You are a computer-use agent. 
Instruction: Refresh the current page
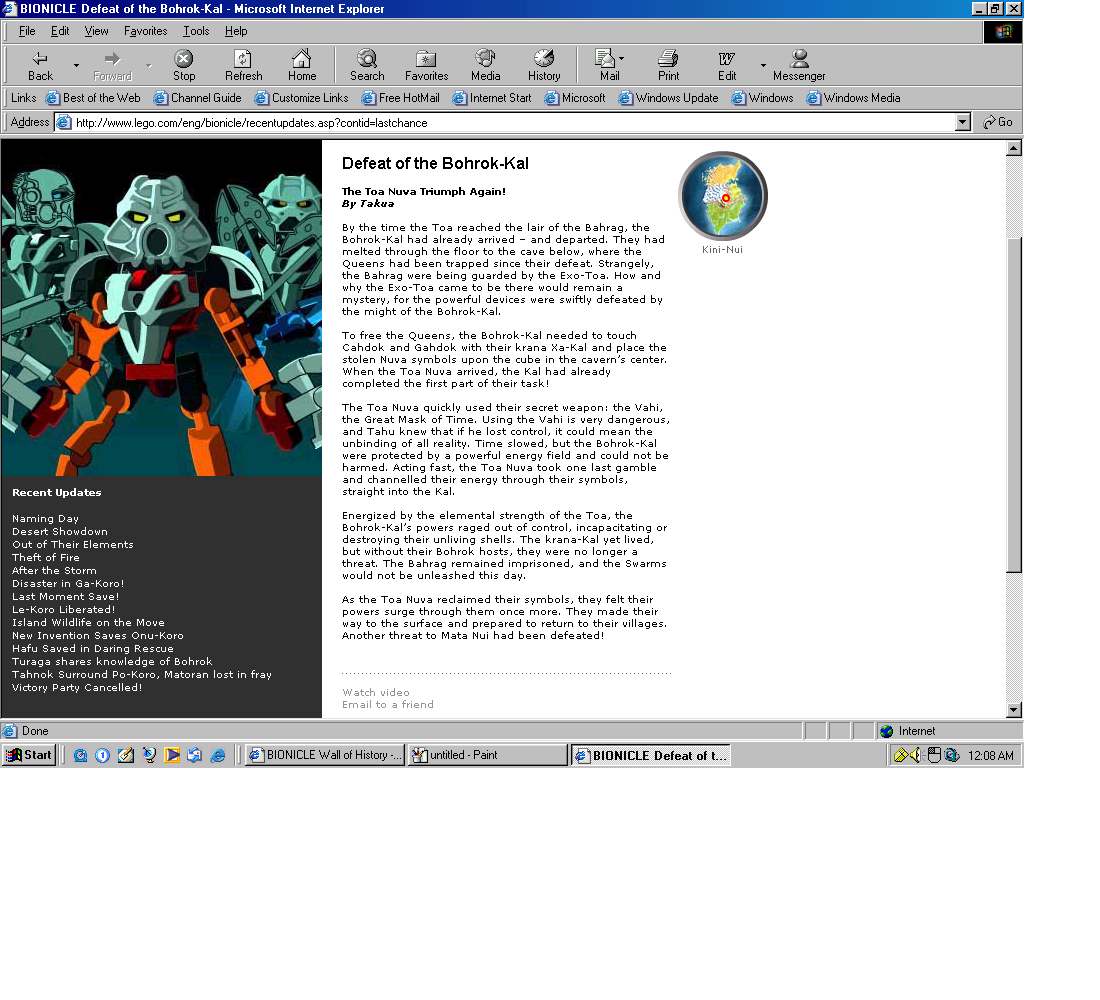(243, 66)
